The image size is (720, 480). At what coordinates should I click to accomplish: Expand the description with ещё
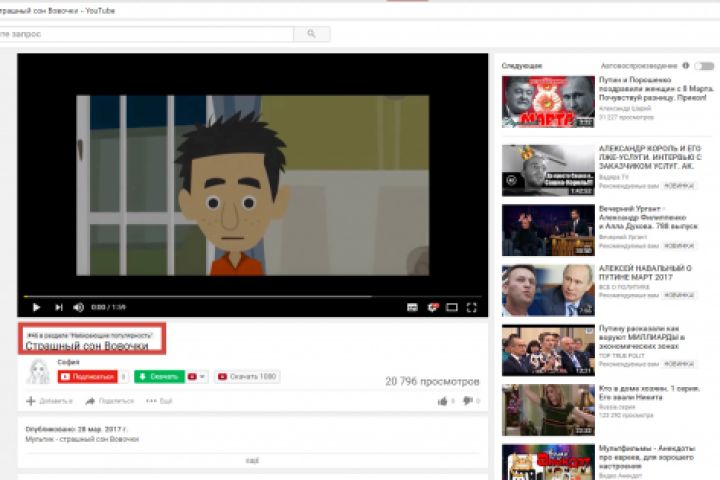[252, 460]
